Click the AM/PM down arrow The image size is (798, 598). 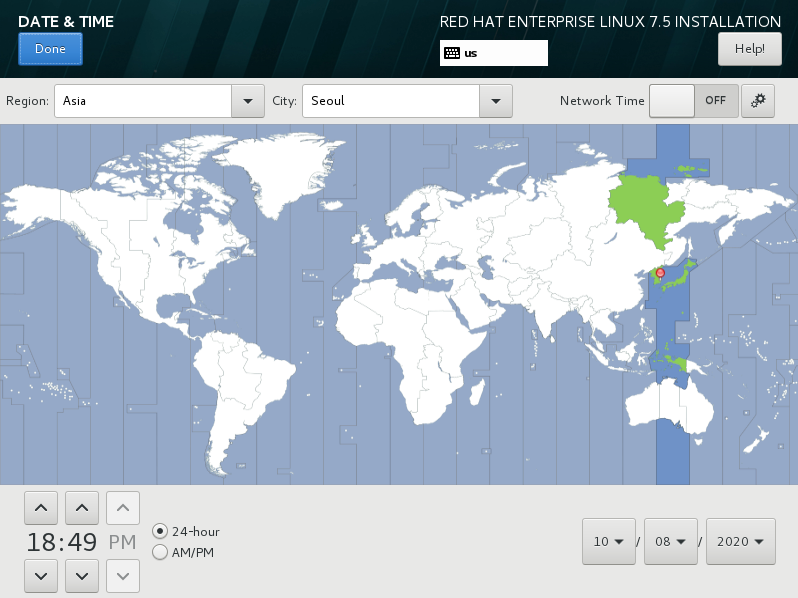[x=123, y=576]
